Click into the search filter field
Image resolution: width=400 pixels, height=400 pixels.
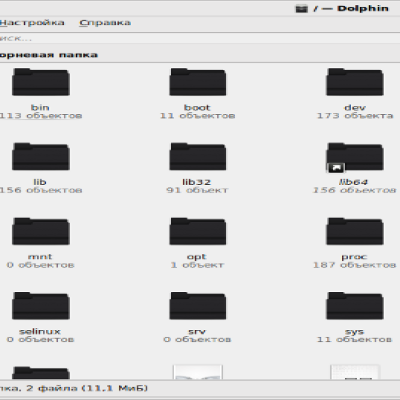pos(200,38)
